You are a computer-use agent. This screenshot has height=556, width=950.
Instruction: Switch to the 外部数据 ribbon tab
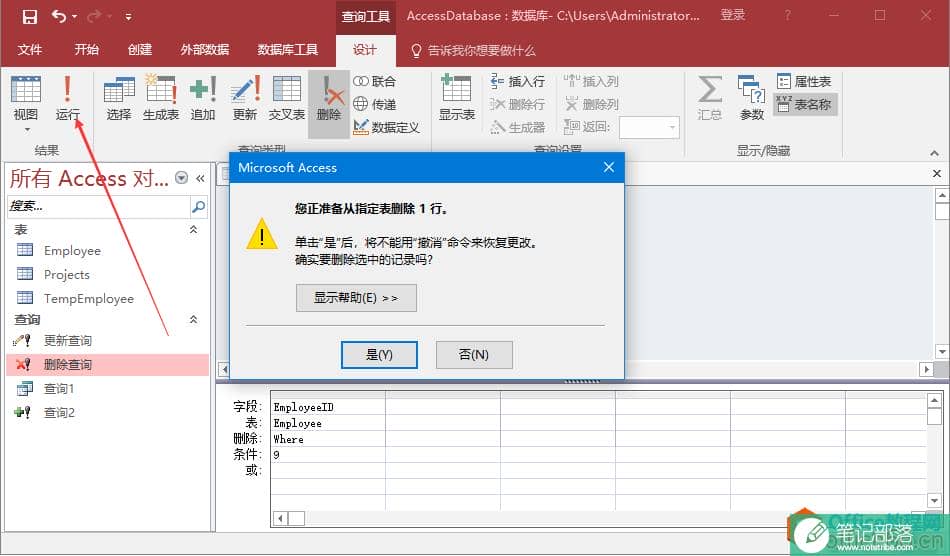(x=204, y=50)
